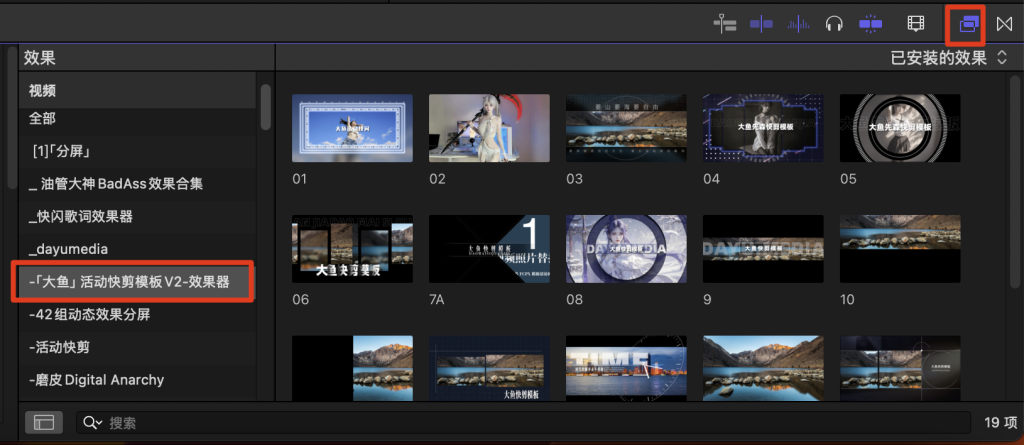The height and width of the screenshot is (445, 1024).
Task: Toggle audio skimming waveform icon
Action: (798, 23)
